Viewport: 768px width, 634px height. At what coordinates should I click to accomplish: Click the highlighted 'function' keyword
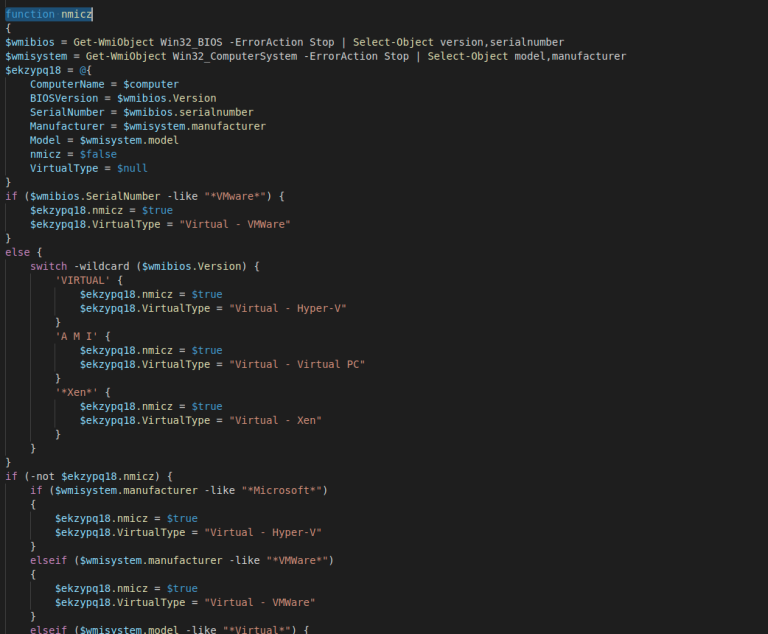tap(30, 14)
